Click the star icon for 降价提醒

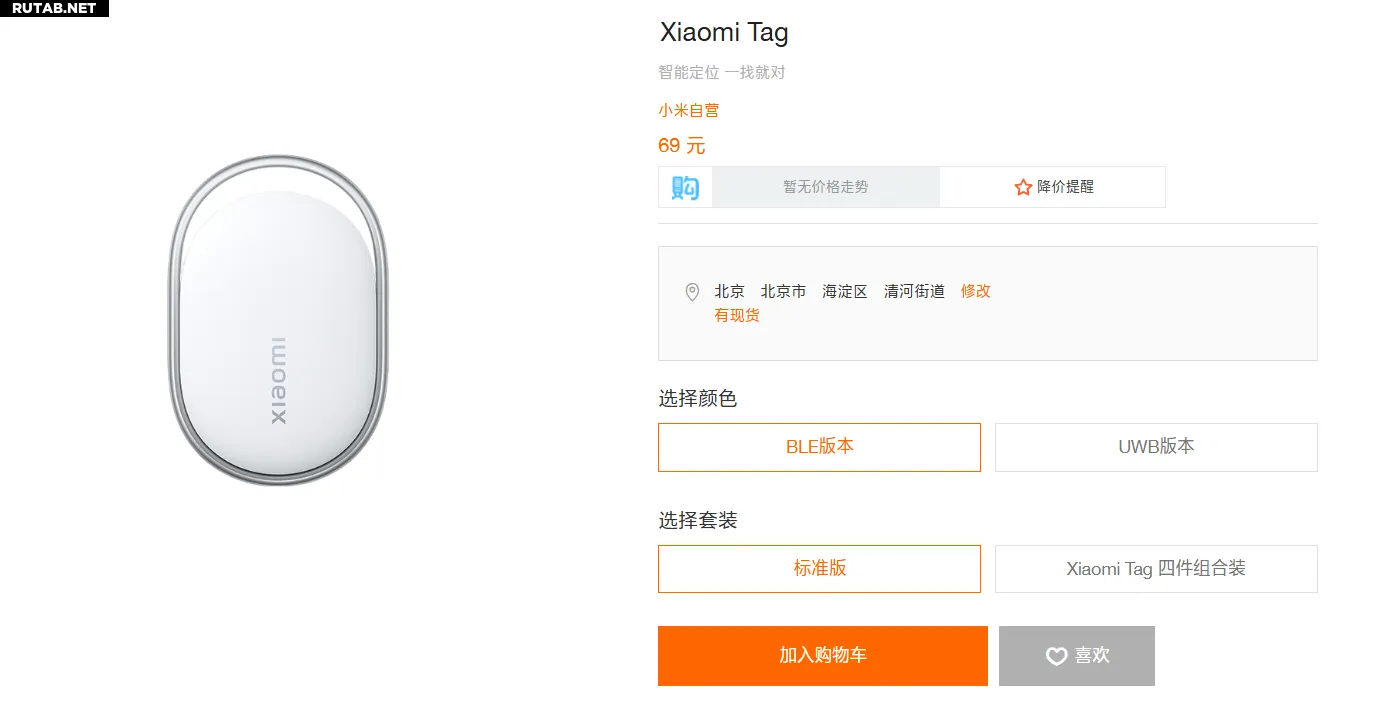[x=1023, y=187]
